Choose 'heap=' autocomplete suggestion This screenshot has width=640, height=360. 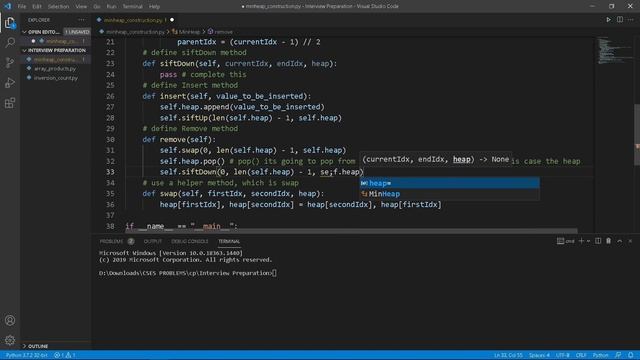(x=449, y=183)
